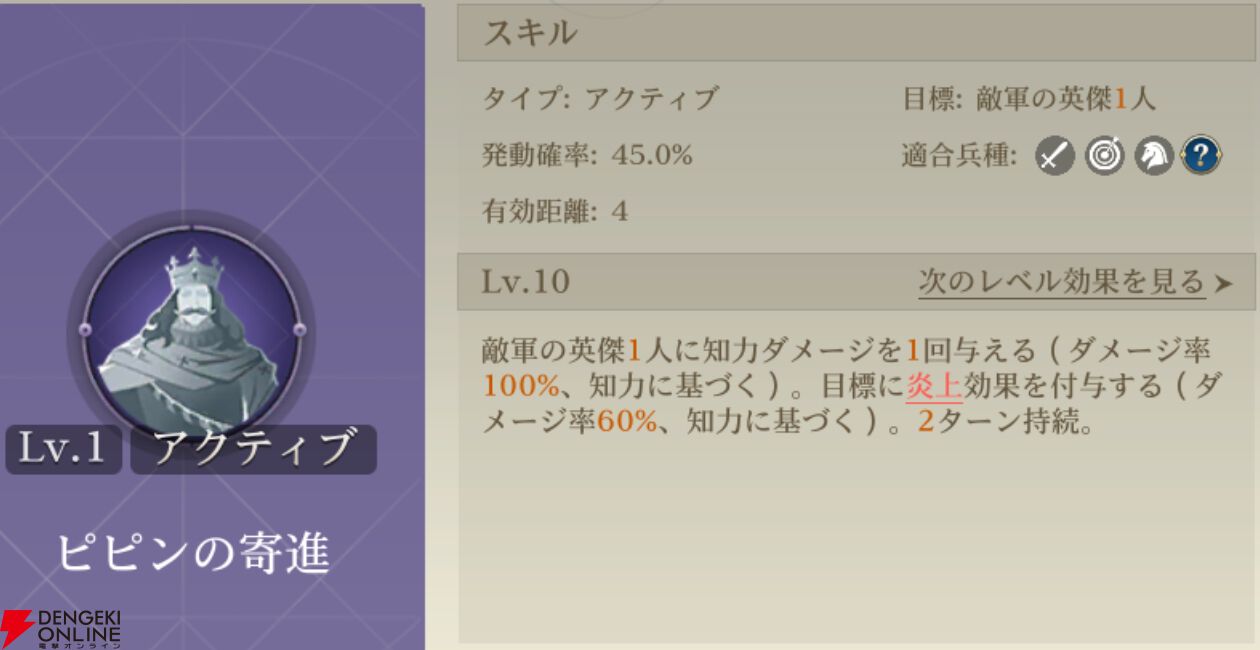The image size is (1260, 650).
Task: Click the アクティブ label on skill card
Action: pyautogui.click(x=254, y=449)
